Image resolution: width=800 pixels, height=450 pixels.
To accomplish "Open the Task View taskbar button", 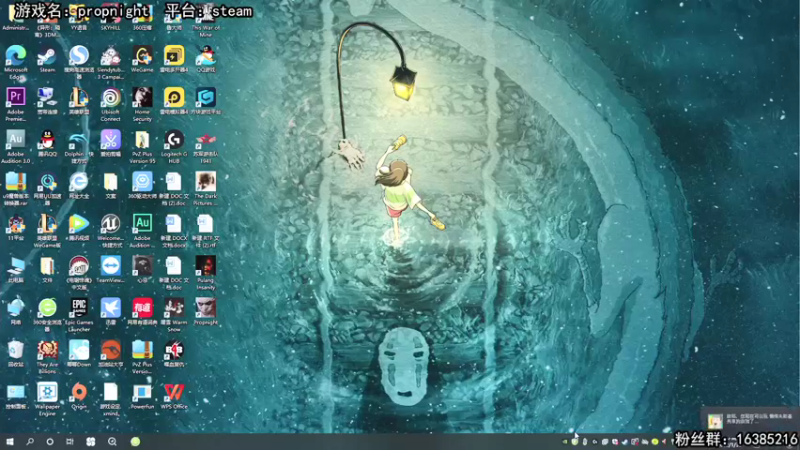I will (x=70, y=441).
